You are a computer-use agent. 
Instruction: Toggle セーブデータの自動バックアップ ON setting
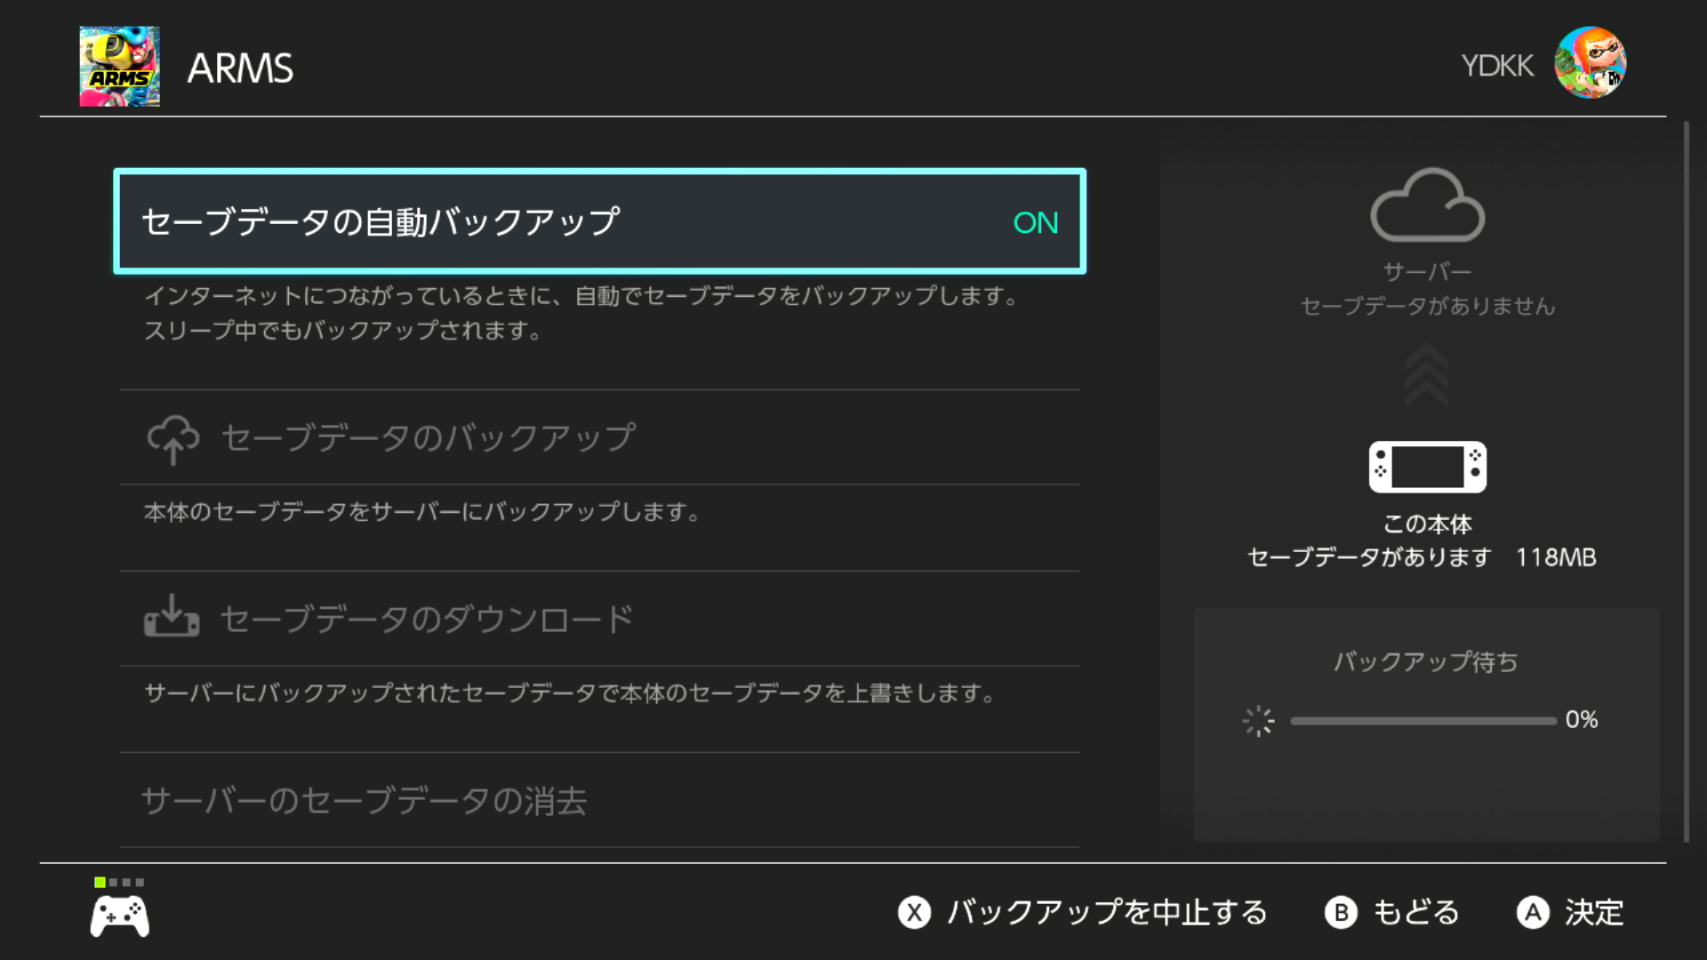(600, 221)
